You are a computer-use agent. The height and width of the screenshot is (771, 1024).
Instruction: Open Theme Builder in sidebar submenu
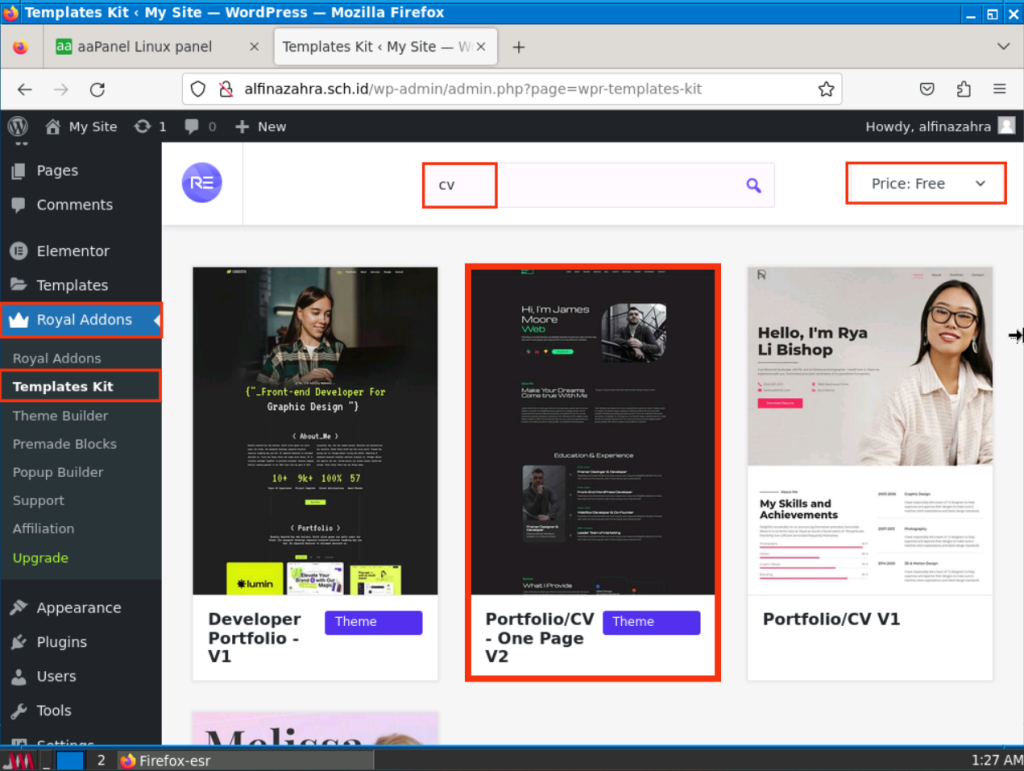click(x=60, y=416)
